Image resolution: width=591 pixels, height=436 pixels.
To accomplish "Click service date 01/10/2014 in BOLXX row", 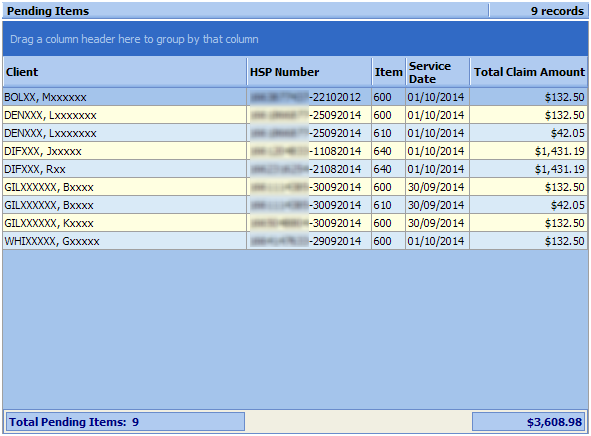I will [x=438, y=97].
